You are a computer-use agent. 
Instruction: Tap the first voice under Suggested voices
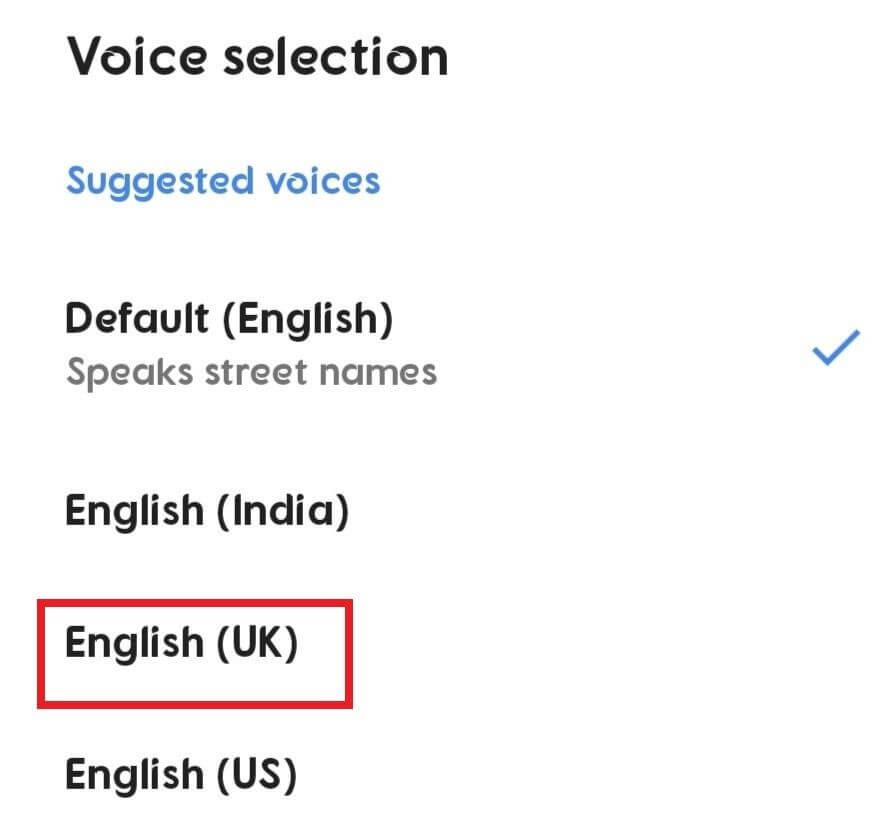(x=228, y=318)
